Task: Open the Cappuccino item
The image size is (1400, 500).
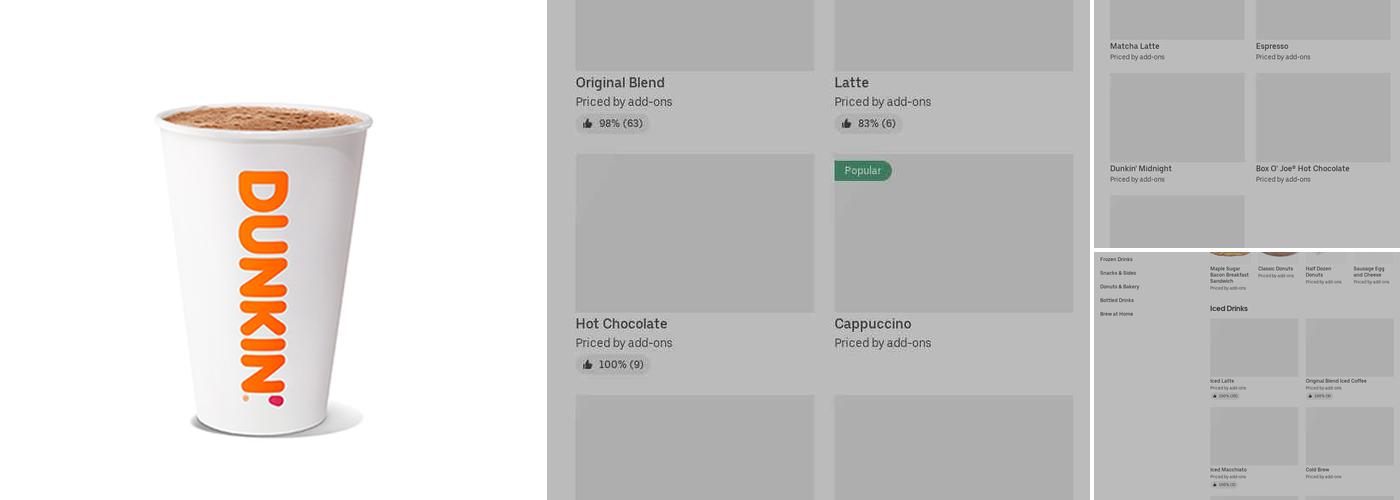Action: 953,240
